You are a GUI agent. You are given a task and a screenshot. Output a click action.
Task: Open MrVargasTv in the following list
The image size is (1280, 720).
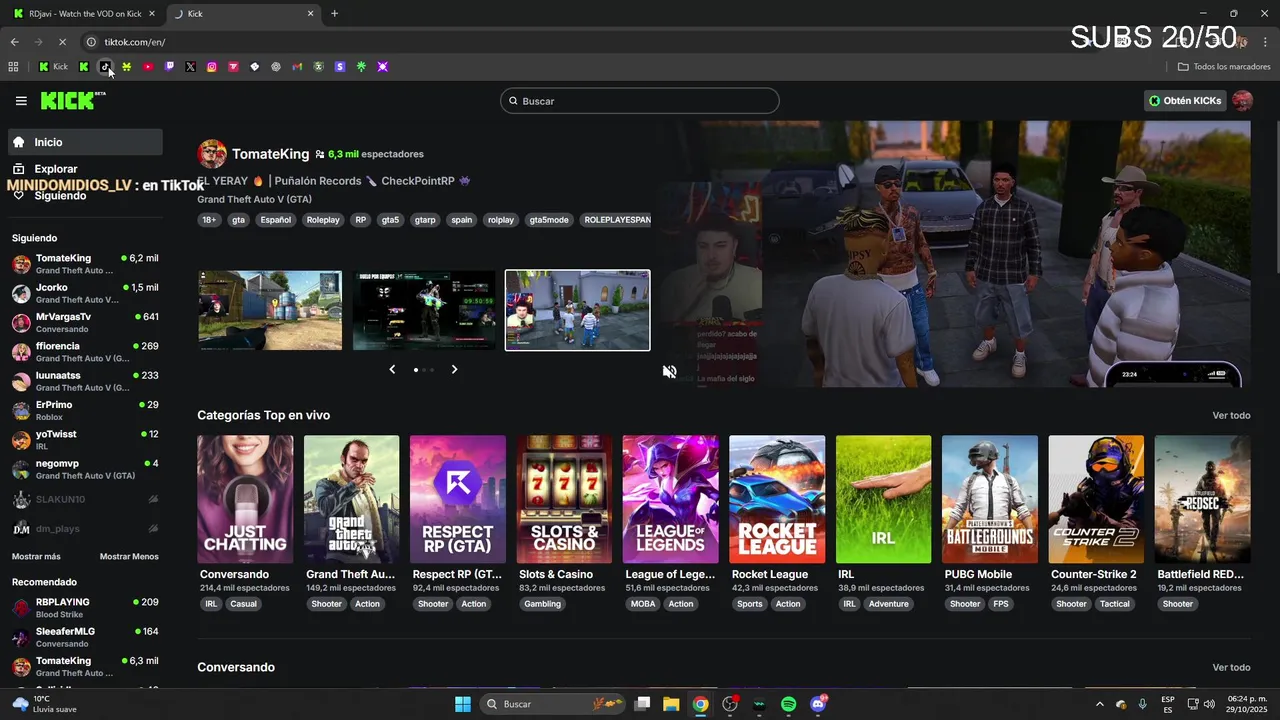(x=85, y=322)
